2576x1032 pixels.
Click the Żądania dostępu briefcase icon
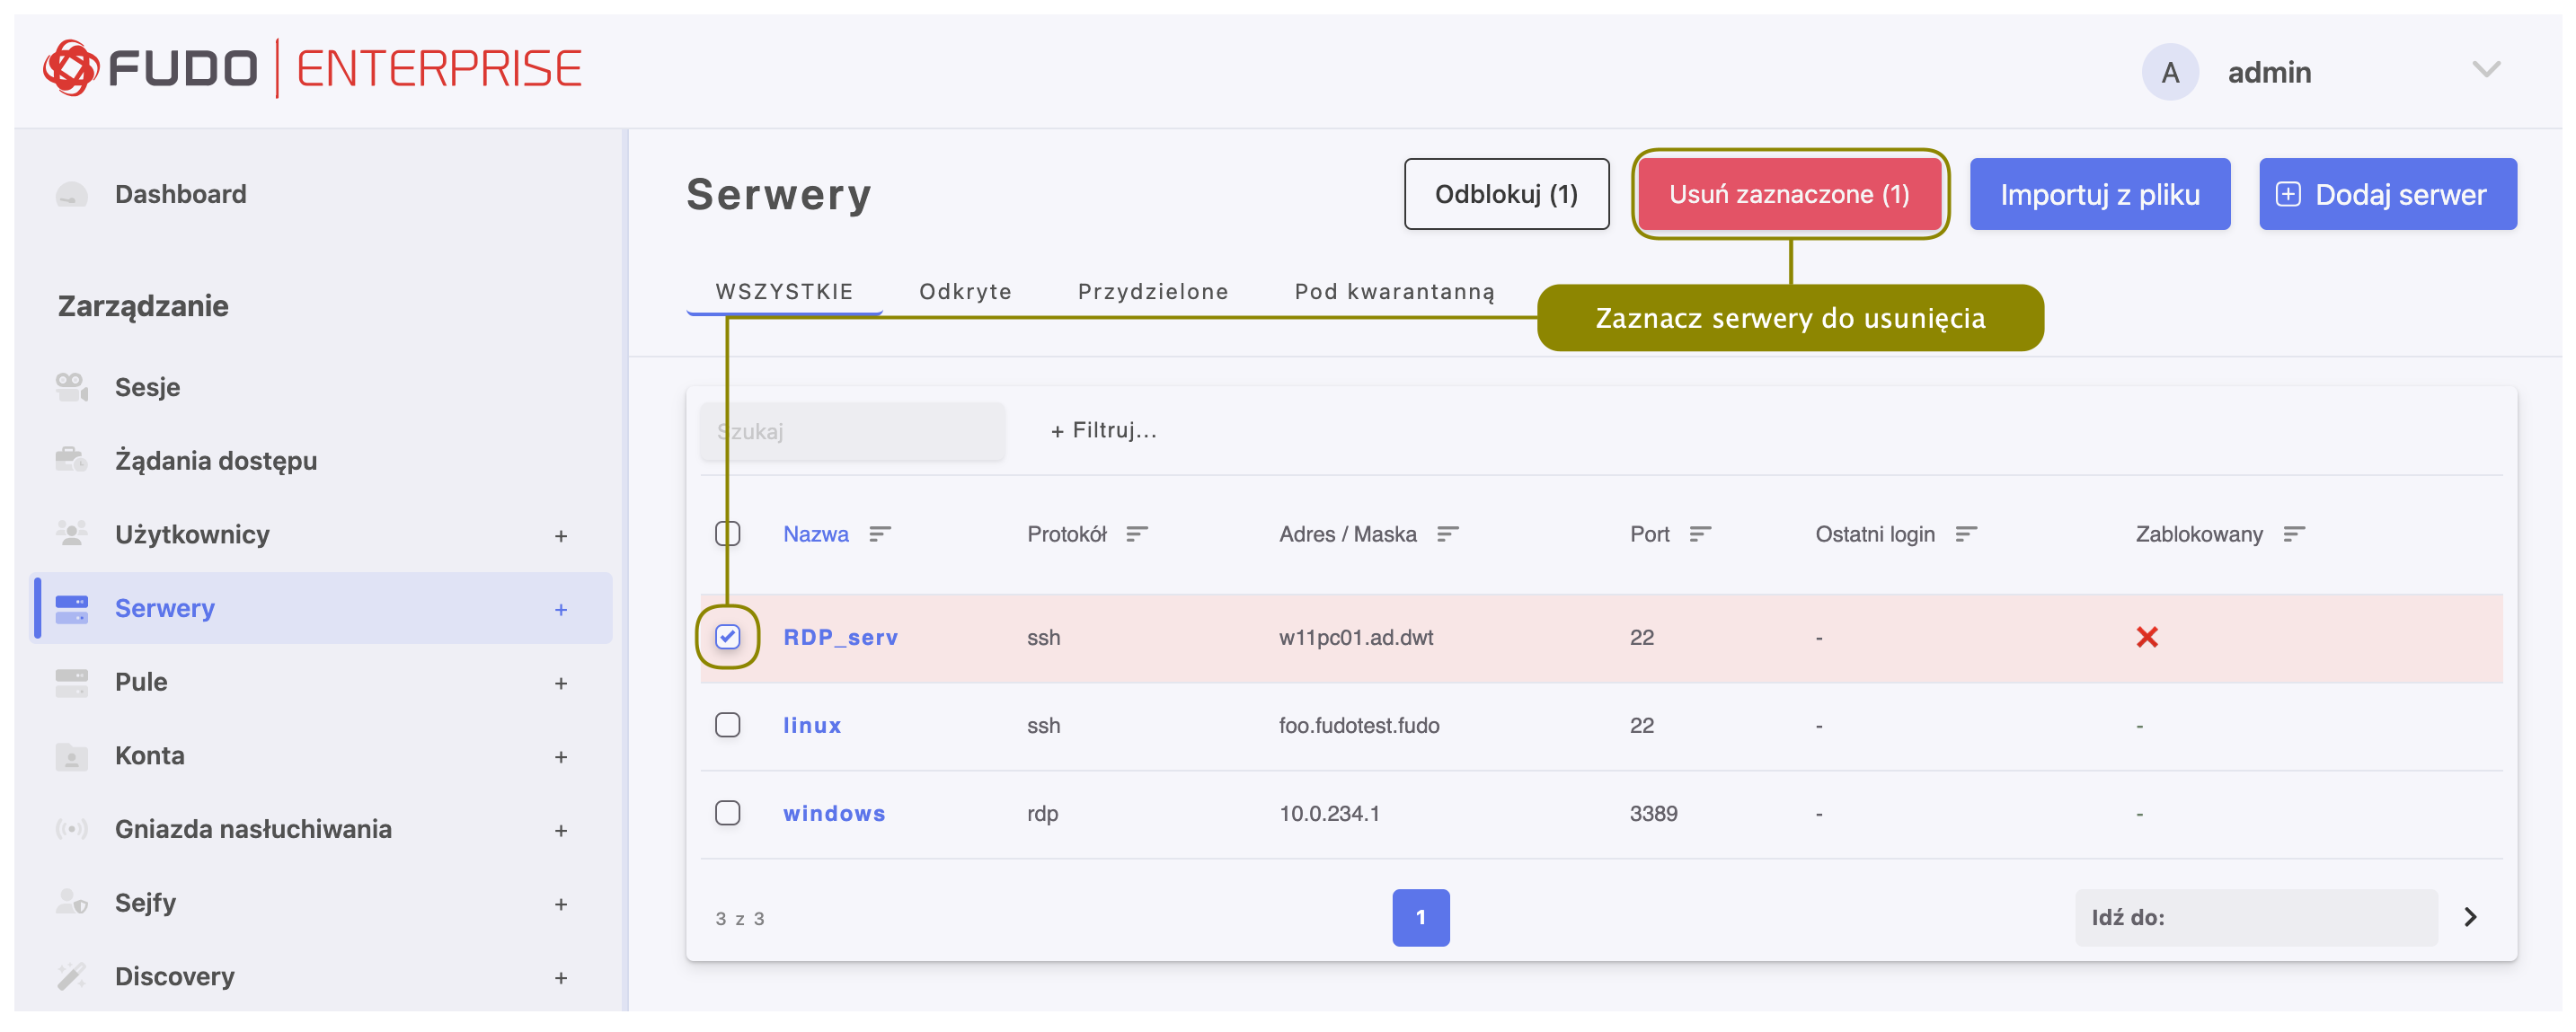click(x=71, y=460)
